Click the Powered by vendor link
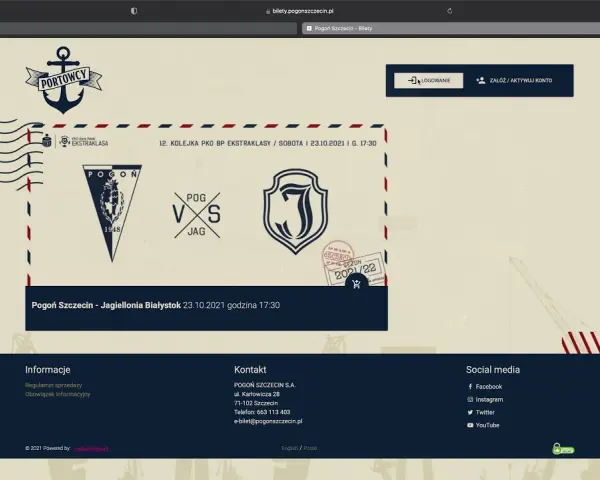Screen dimensions: 600x480 click(x=91, y=449)
